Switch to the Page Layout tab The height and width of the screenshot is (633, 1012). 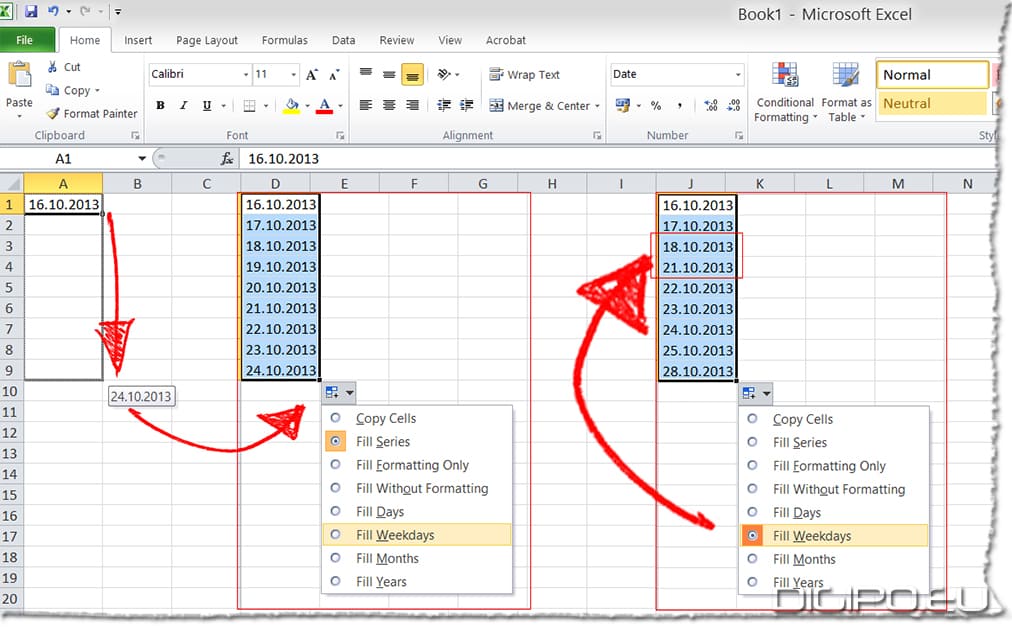tap(207, 40)
